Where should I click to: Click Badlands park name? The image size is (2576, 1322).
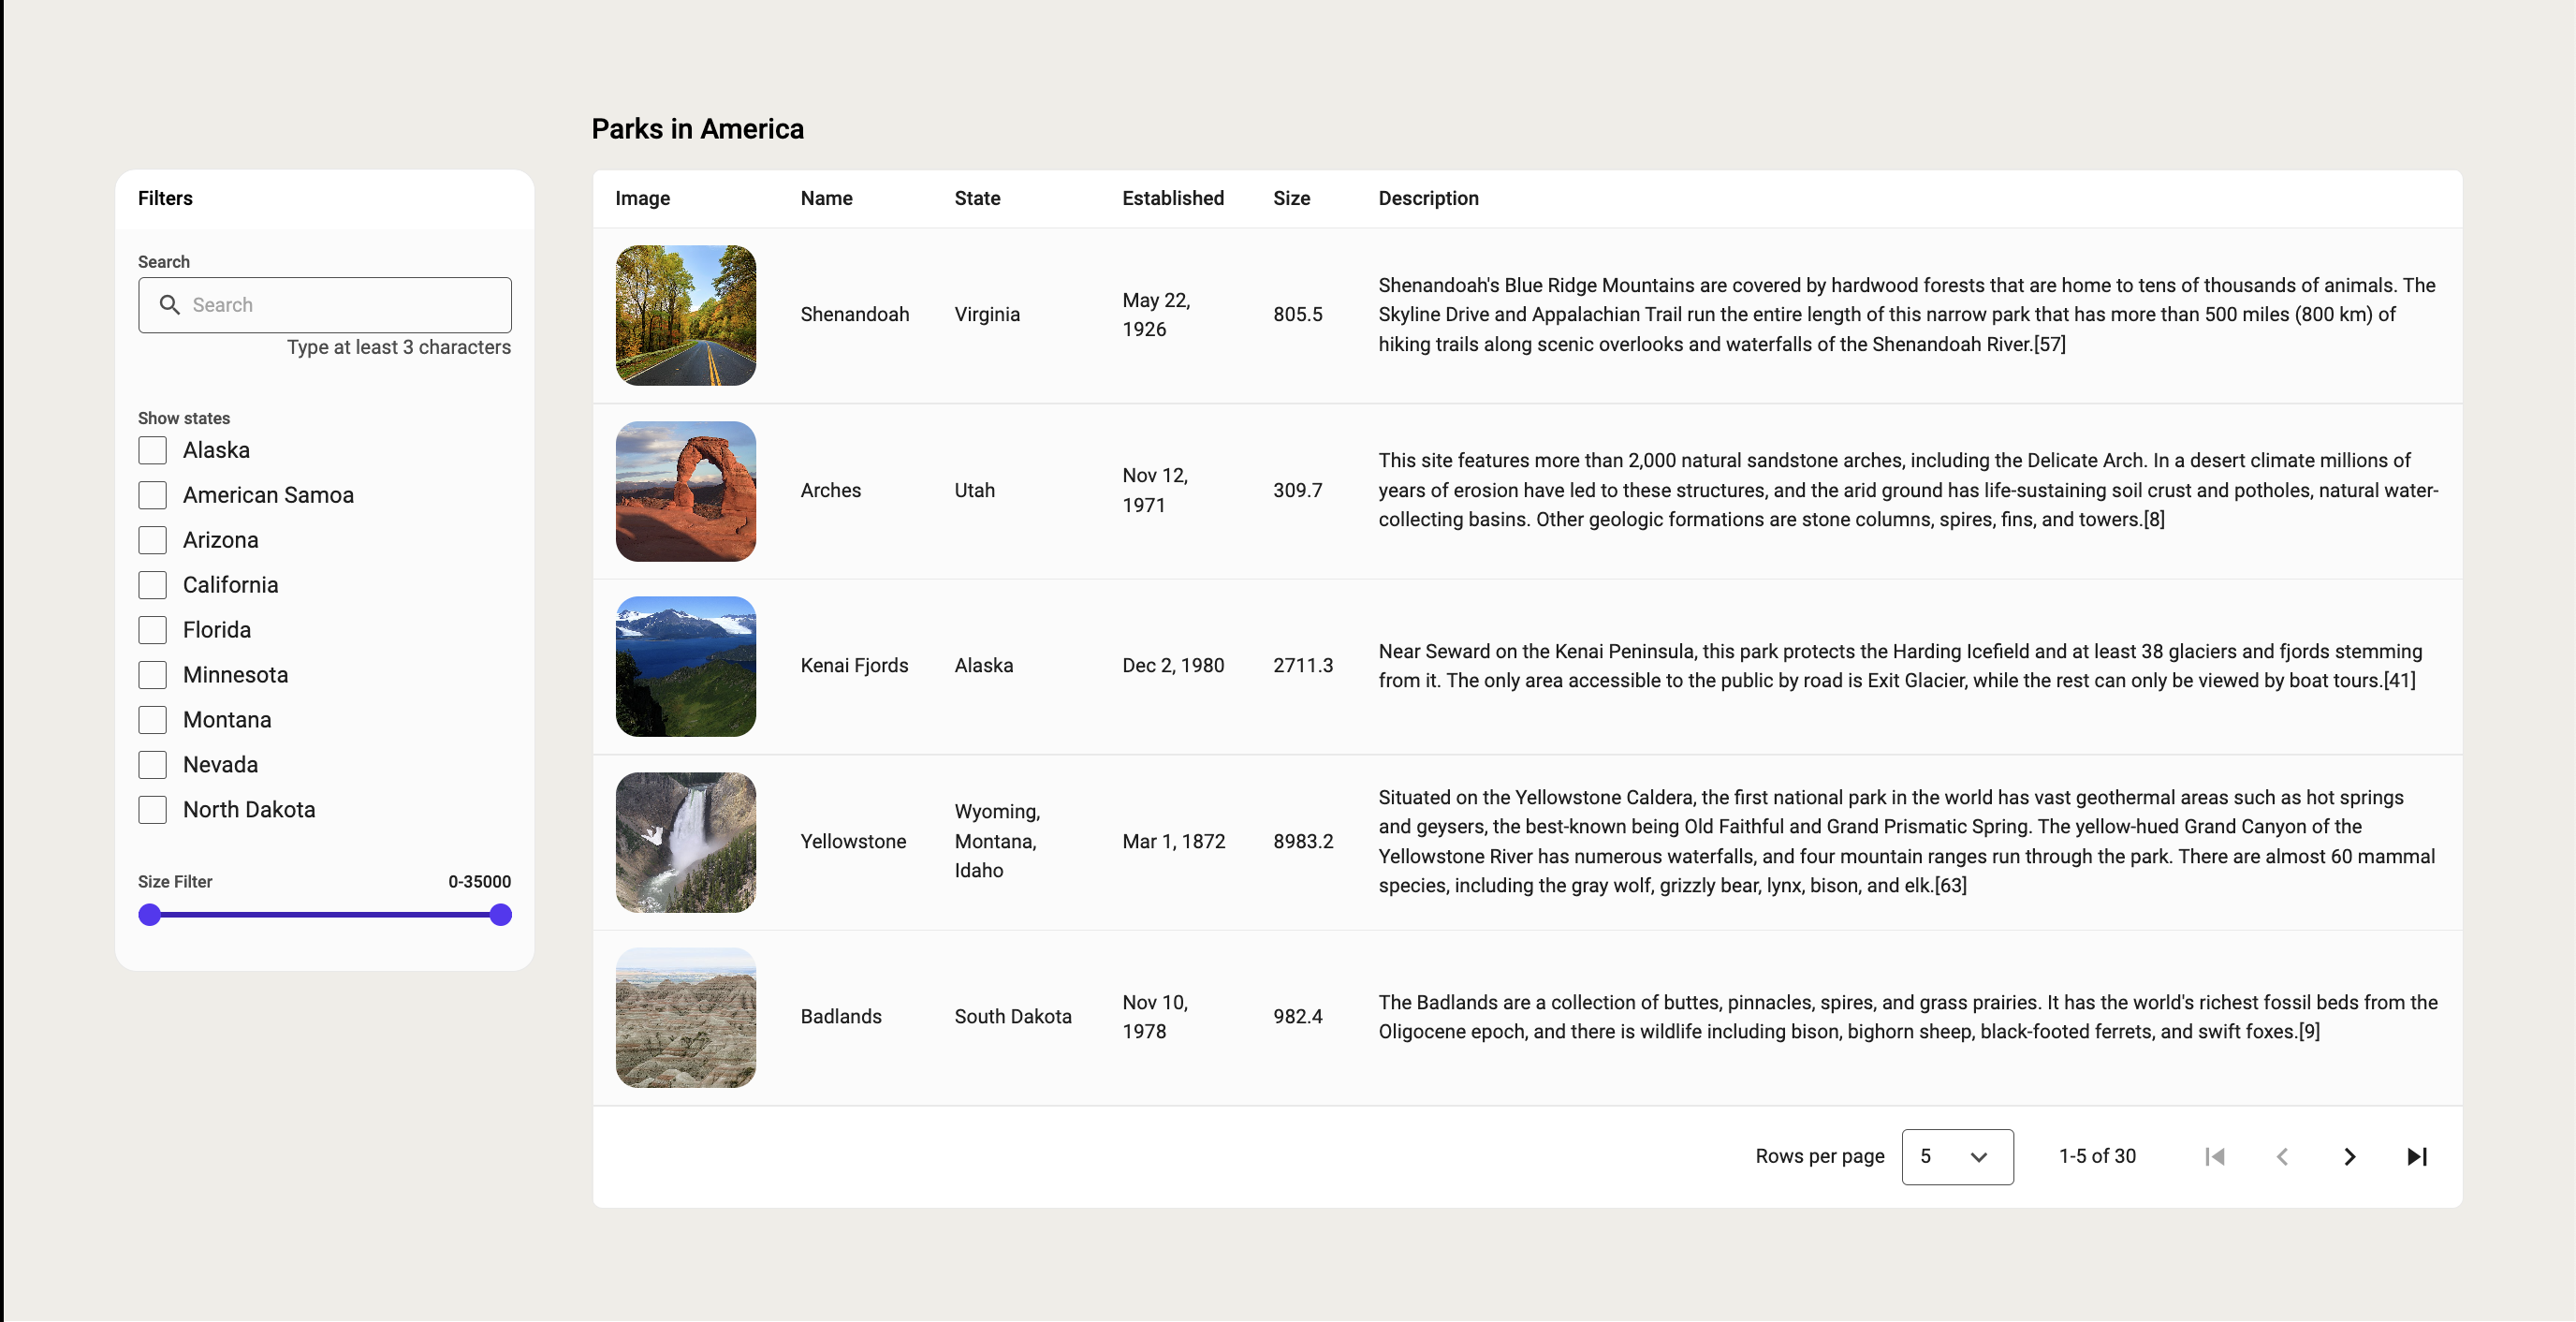[840, 1017]
